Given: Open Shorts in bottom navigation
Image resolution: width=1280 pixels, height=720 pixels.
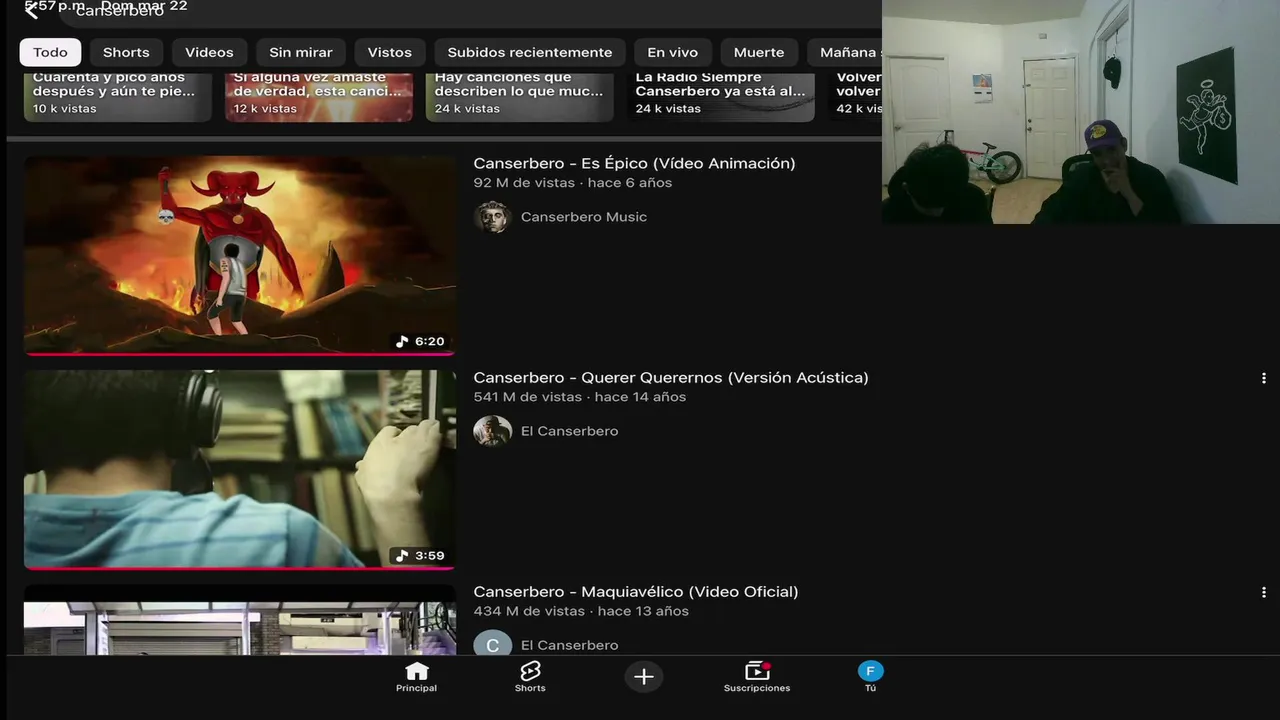Looking at the screenshot, I should (530, 677).
